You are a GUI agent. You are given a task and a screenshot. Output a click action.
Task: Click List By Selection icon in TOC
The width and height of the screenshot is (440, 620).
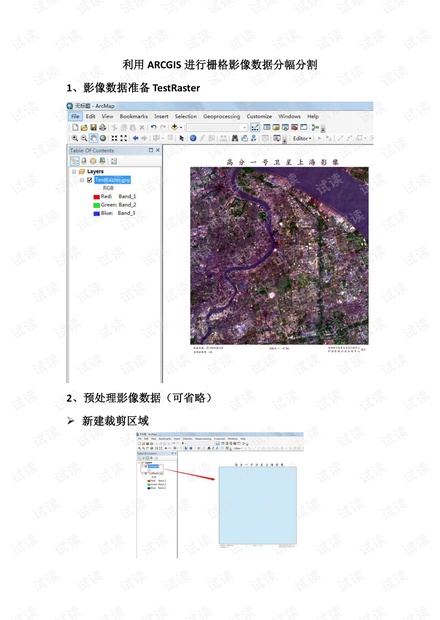[x=102, y=161]
